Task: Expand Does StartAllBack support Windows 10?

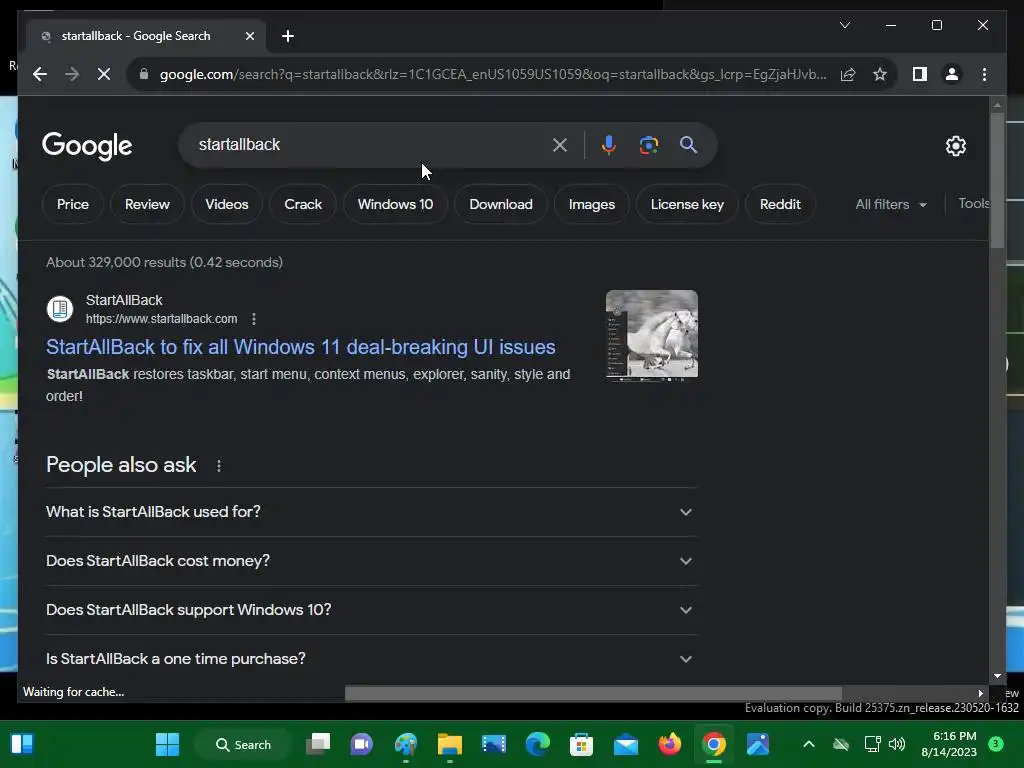Action: point(371,610)
